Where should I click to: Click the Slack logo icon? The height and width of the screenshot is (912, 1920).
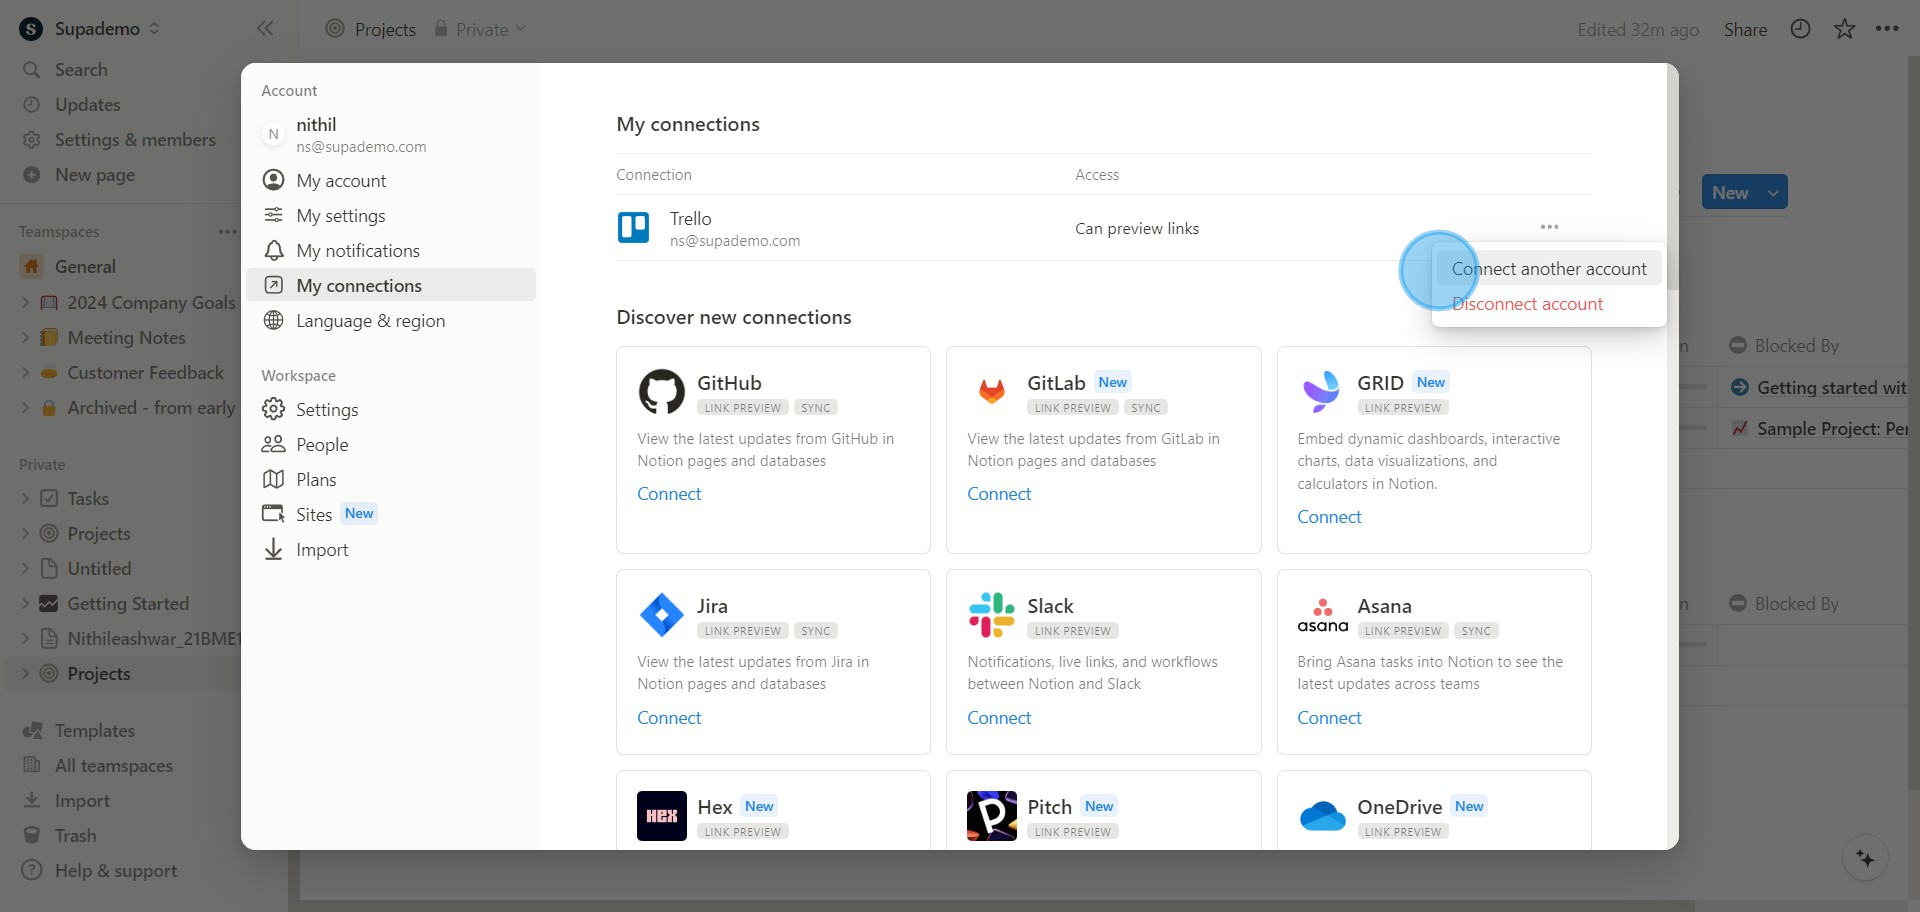pos(992,615)
